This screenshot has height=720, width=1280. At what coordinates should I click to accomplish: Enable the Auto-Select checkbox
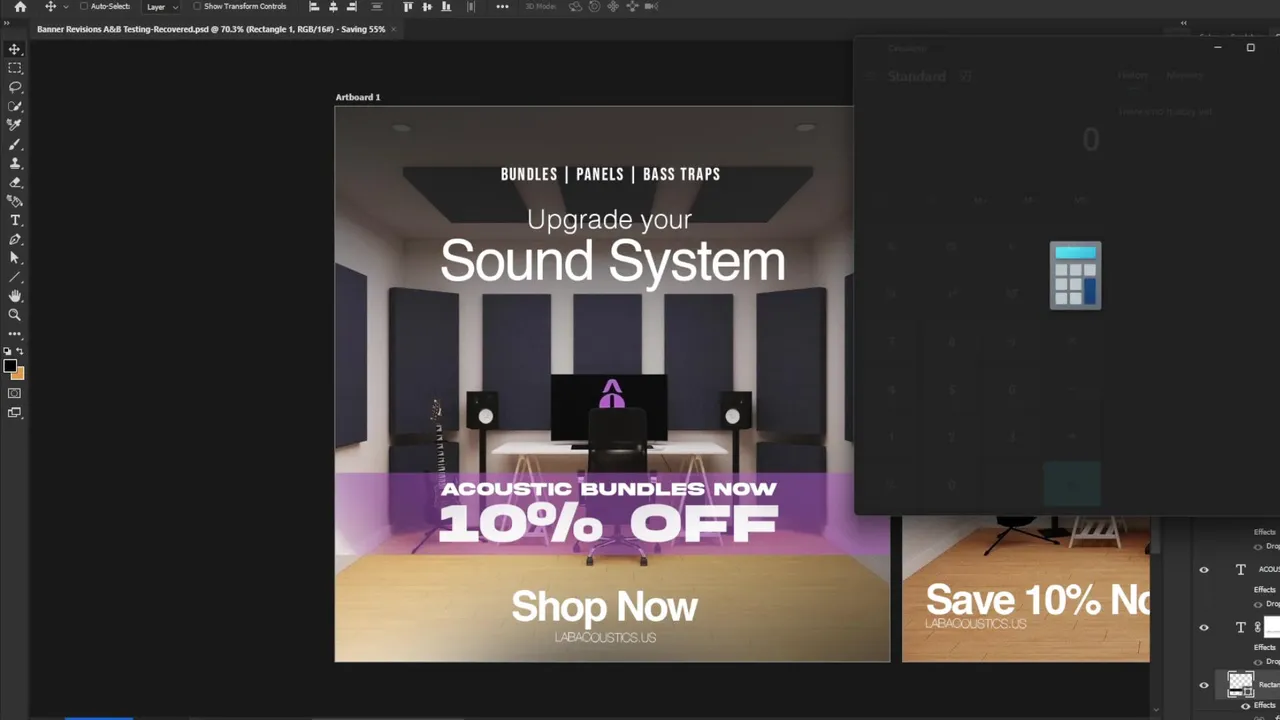click(84, 6)
